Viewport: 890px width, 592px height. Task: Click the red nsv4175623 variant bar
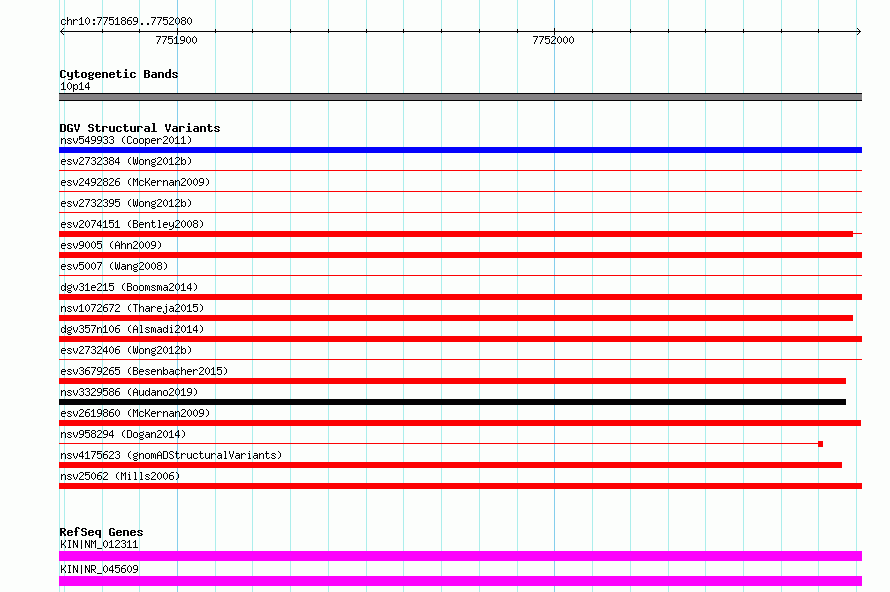click(x=450, y=465)
